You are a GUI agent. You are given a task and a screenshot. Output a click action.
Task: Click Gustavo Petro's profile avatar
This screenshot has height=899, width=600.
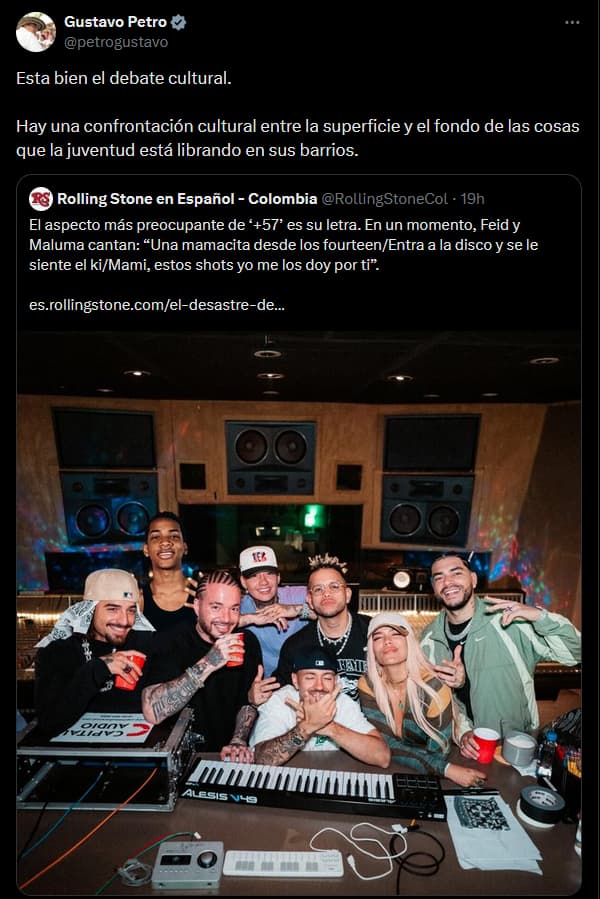(x=36, y=32)
